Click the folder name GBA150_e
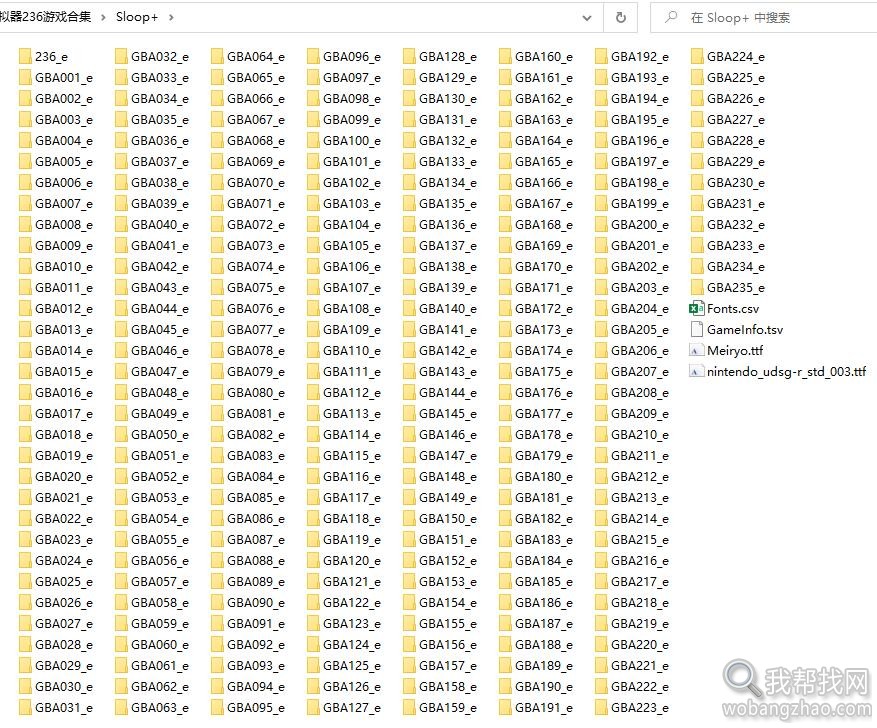The image size is (877, 728). [448, 519]
